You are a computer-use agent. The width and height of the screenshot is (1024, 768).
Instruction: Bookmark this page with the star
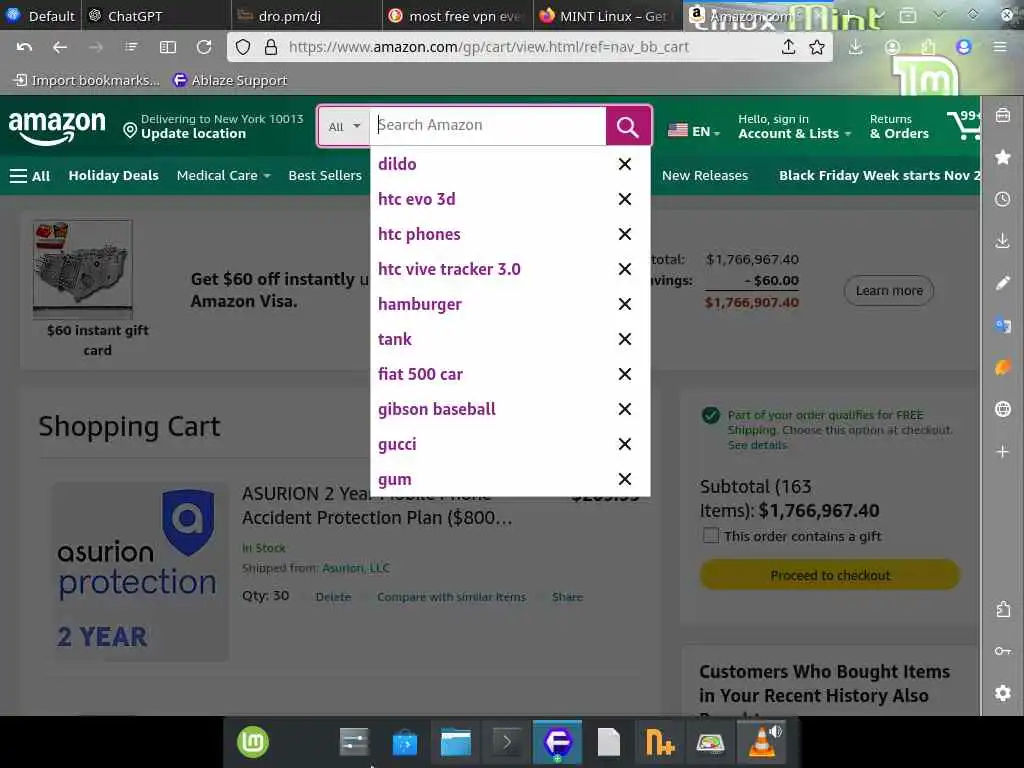pyautogui.click(x=816, y=47)
